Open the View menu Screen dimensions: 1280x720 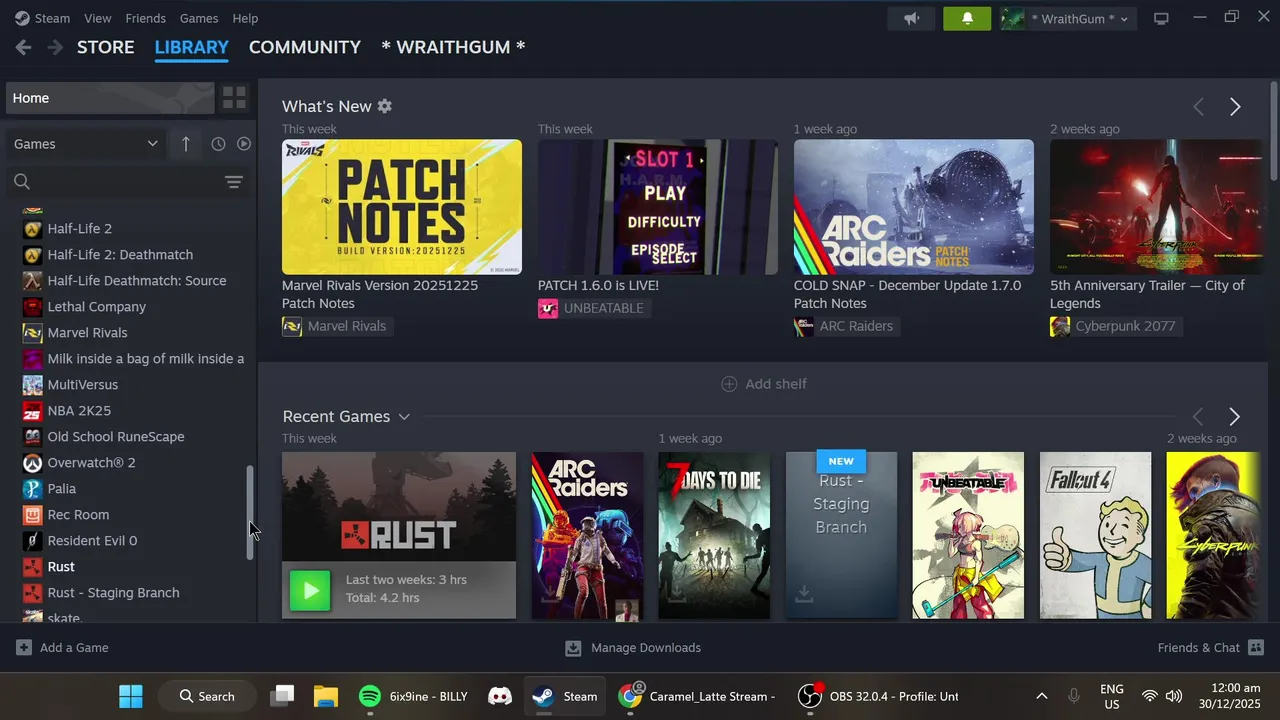tap(98, 18)
